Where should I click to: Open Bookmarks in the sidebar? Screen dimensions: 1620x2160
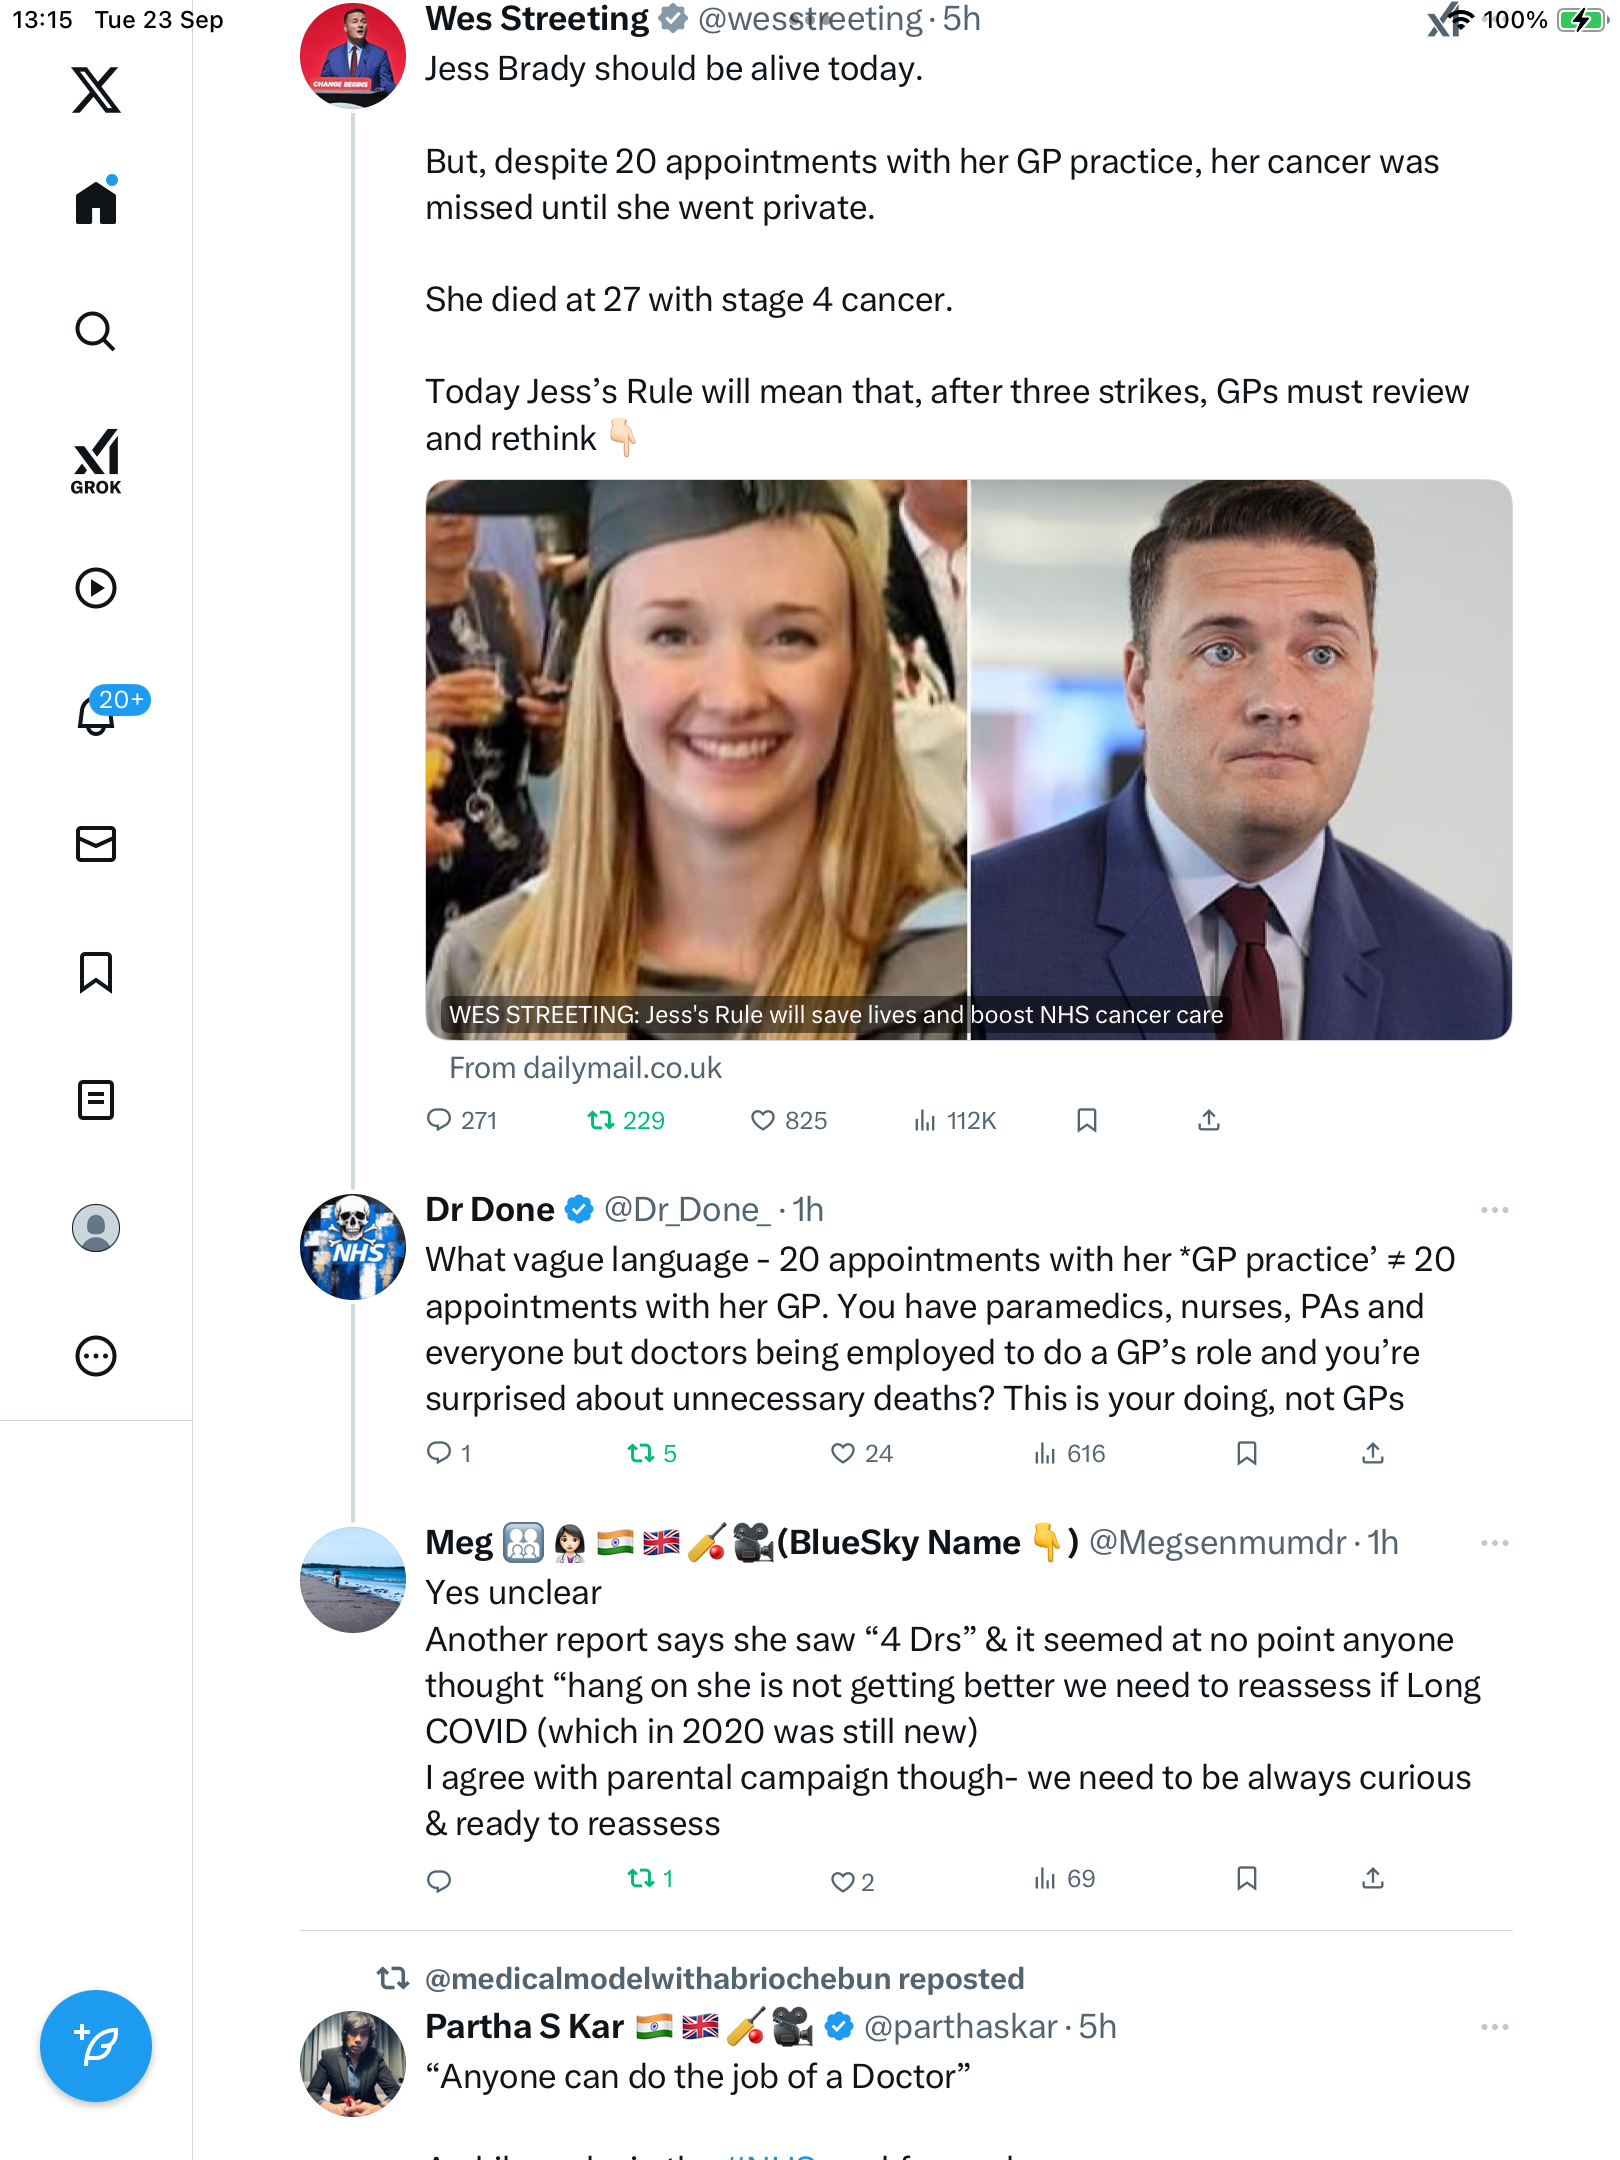[96, 972]
